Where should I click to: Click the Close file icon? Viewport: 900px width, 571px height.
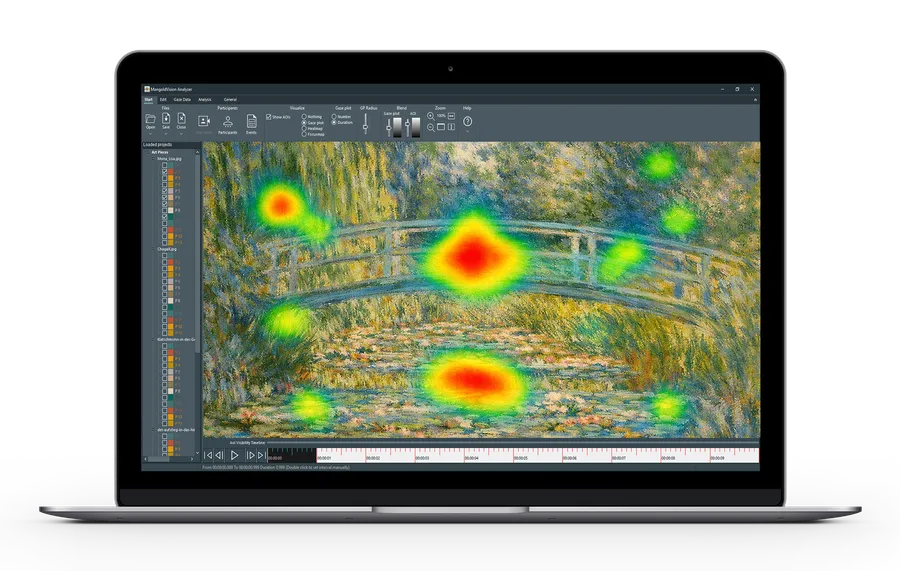(181, 118)
